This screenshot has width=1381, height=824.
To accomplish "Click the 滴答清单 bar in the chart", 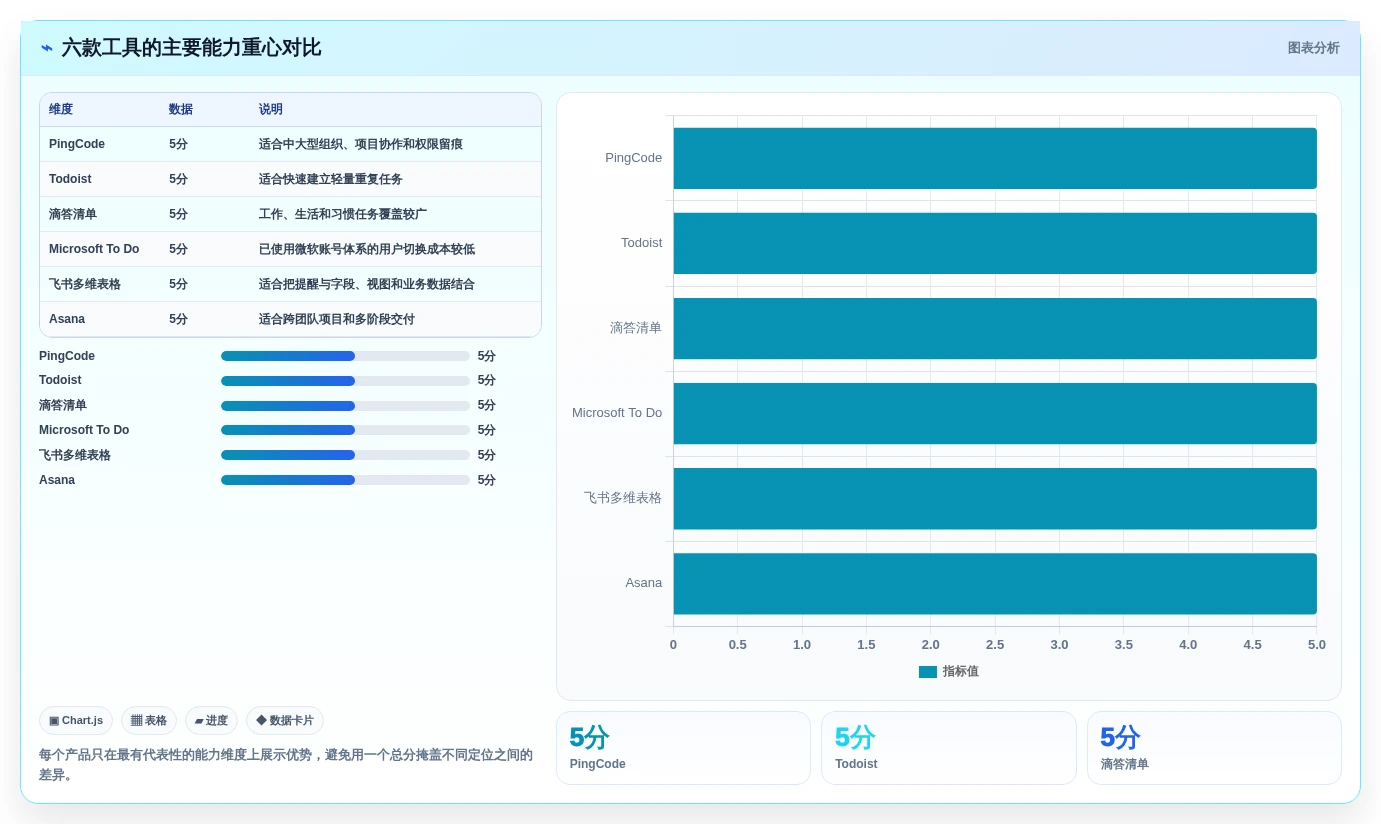I will 995,328.
